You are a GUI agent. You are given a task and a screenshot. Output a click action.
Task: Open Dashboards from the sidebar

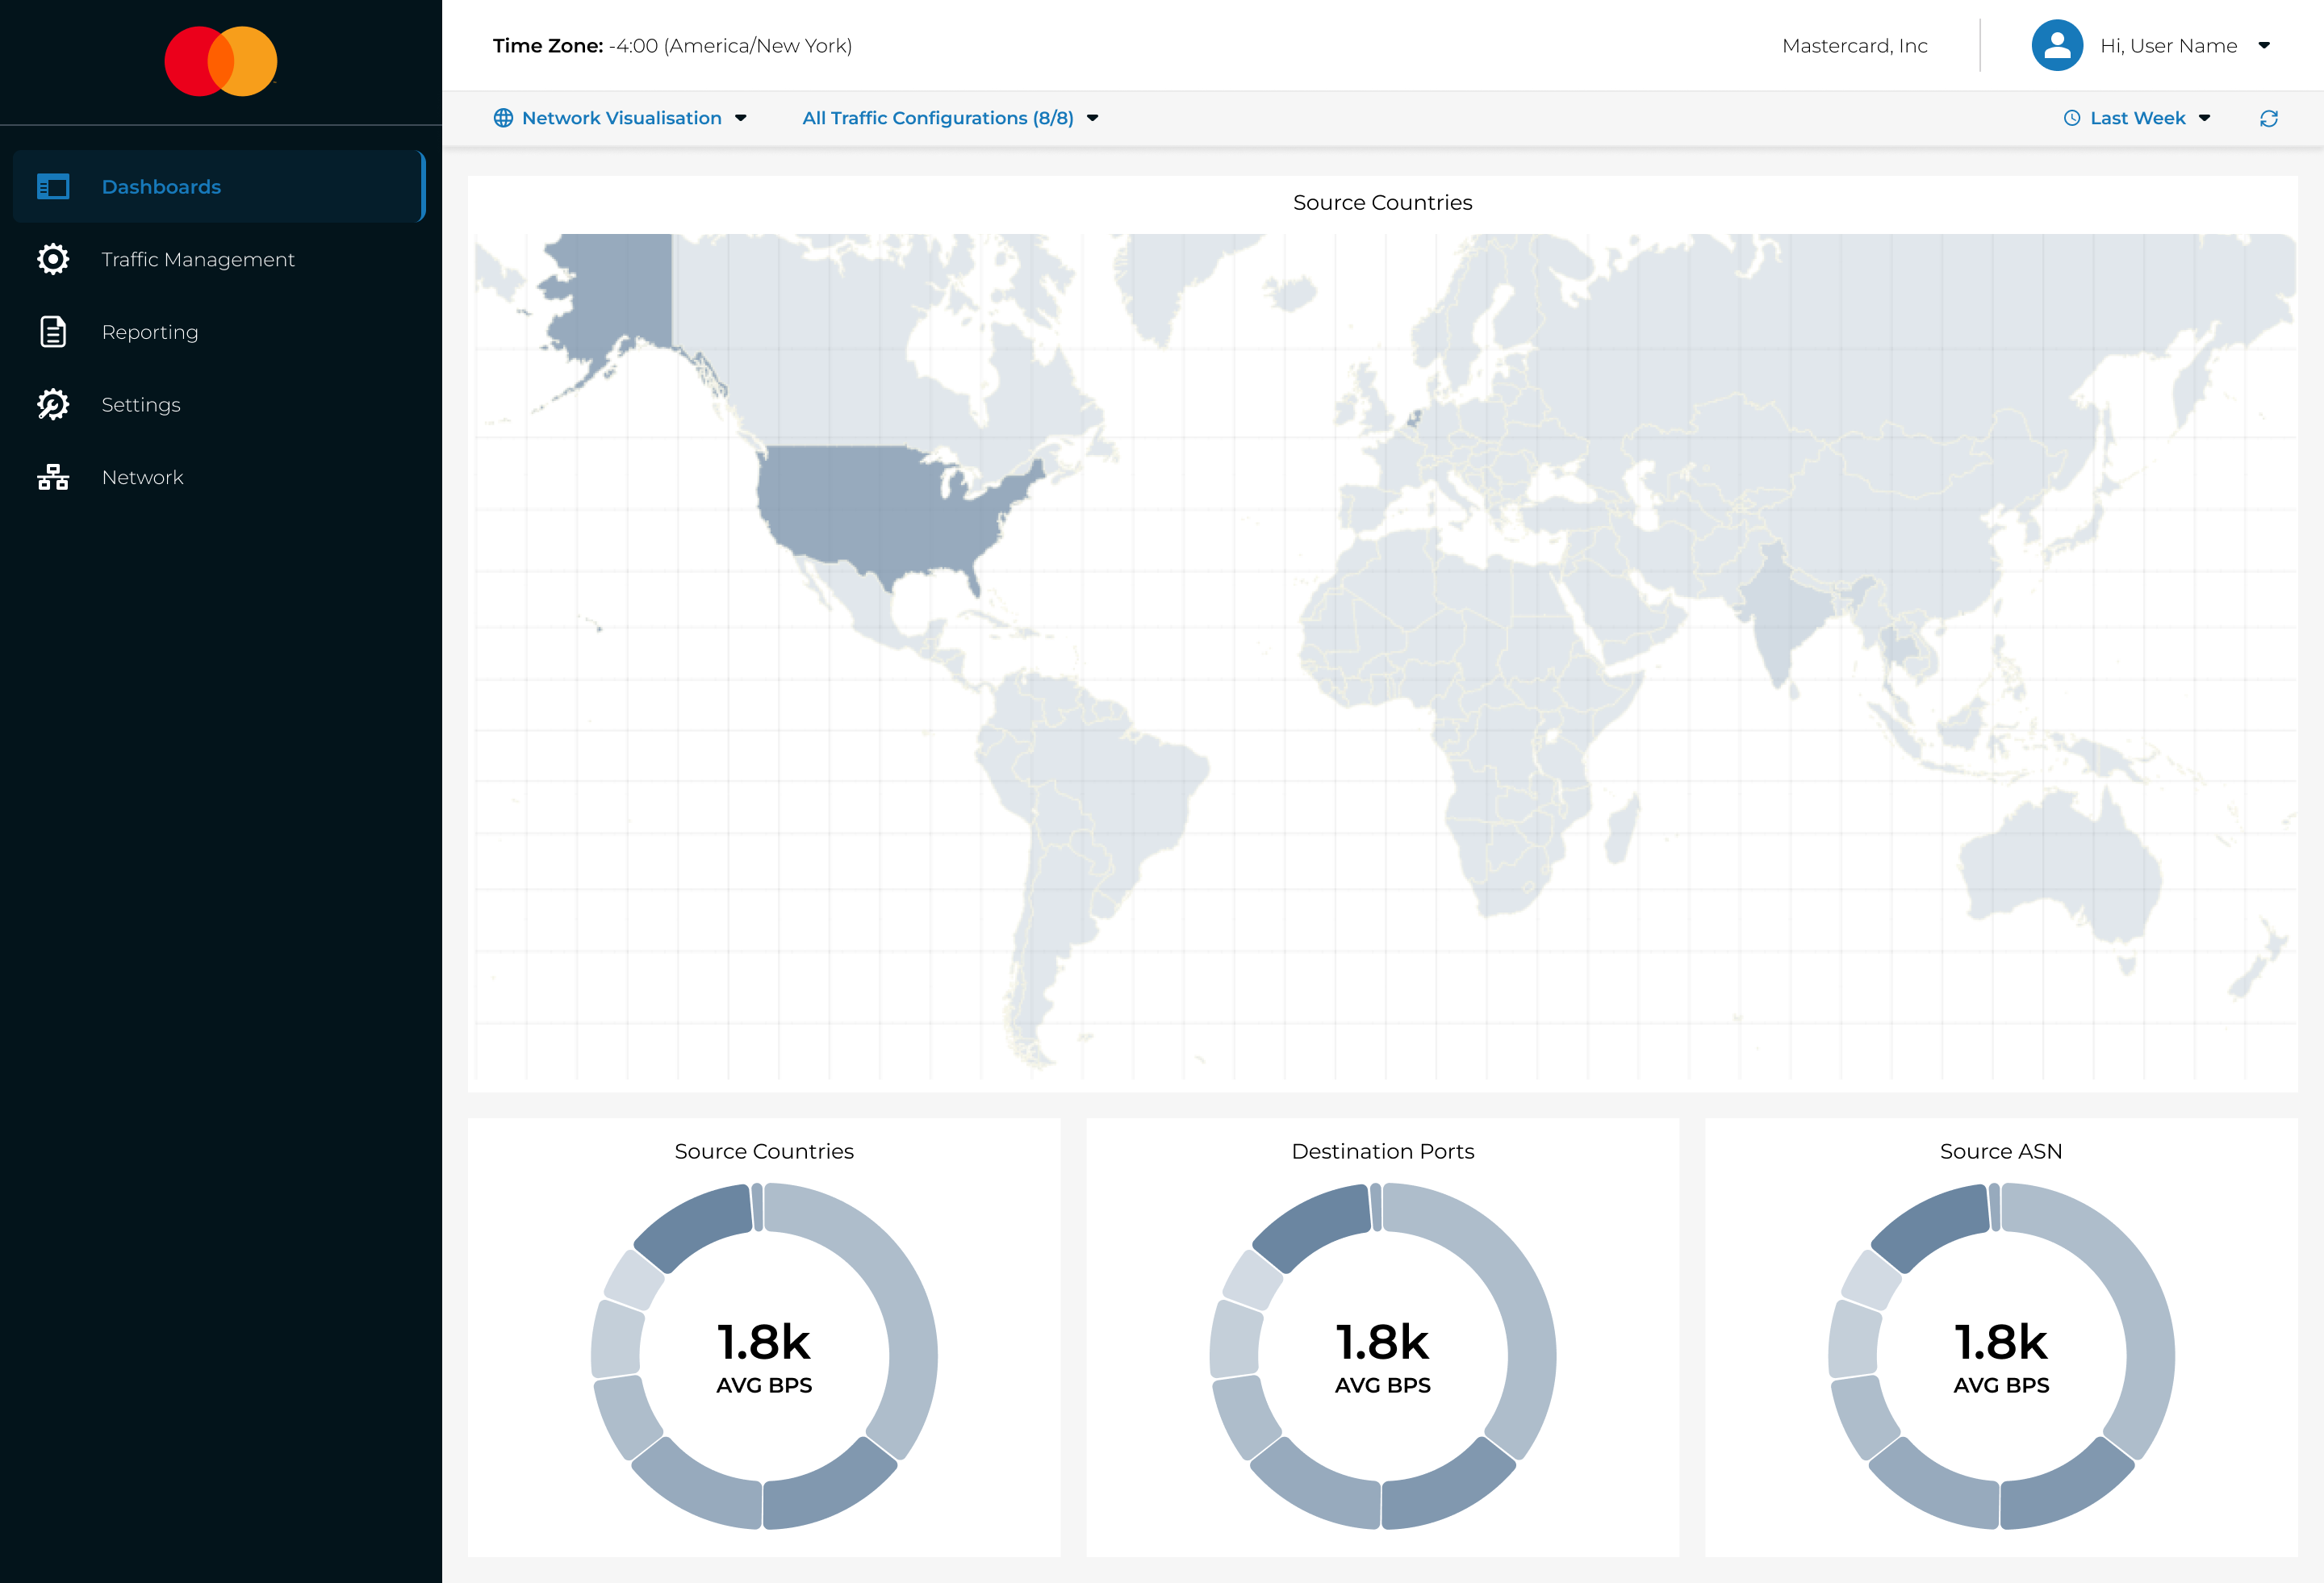(x=219, y=186)
